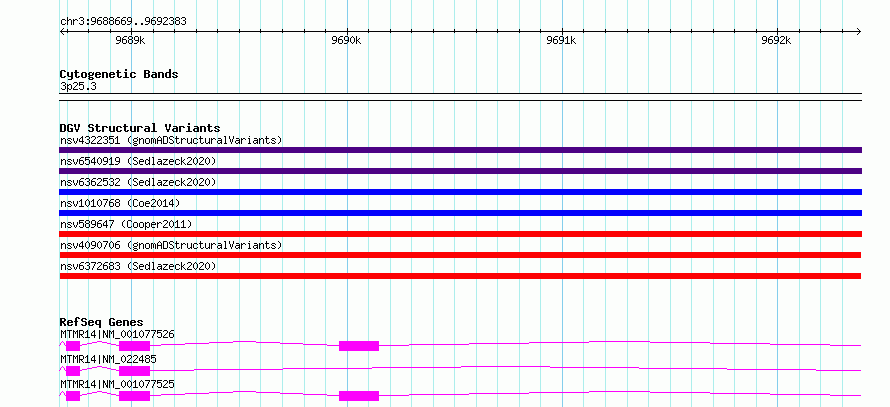The width and height of the screenshot is (890, 407).
Task: Click the purple bar under nsv4322351
Action: [x=460, y=150]
